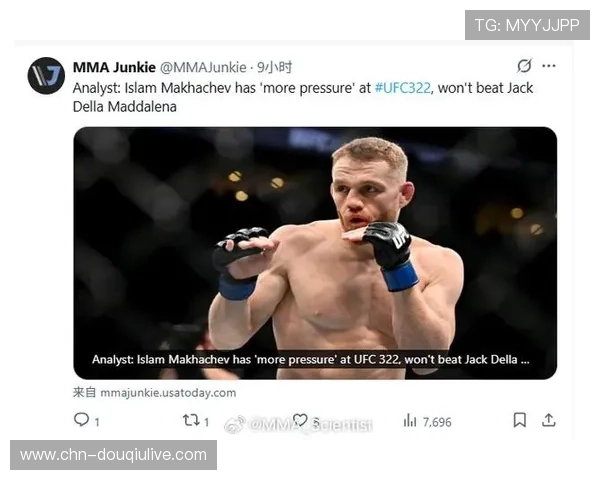Viewport: 600px width, 480px height.
Task: Open the post timestamp 9小时
Action: point(274,67)
